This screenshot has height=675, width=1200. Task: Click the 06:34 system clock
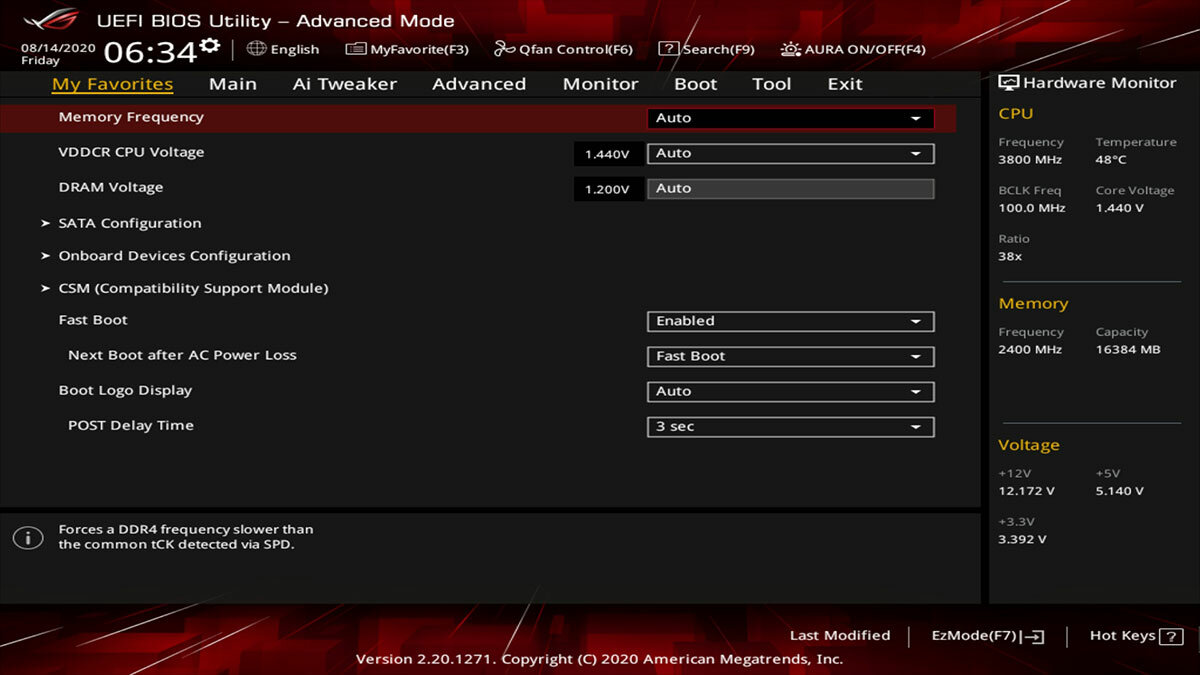click(x=150, y=52)
